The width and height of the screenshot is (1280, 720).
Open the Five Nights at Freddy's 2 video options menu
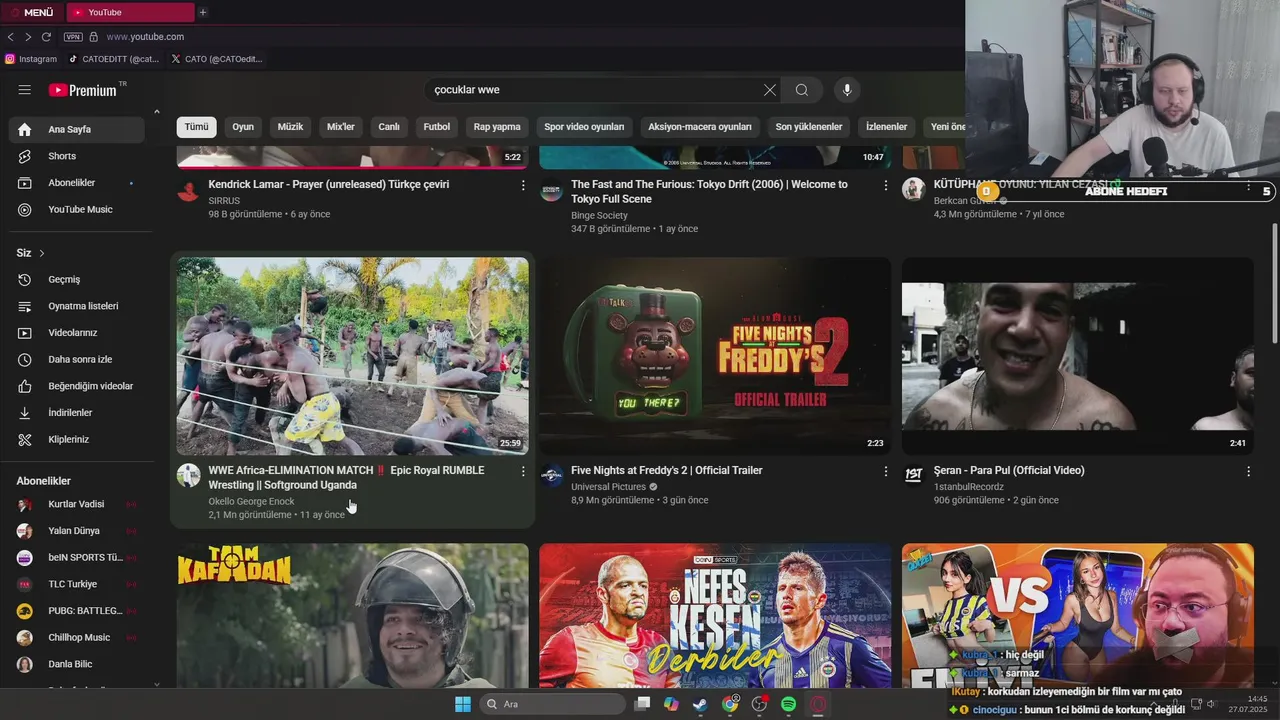pos(885,471)
